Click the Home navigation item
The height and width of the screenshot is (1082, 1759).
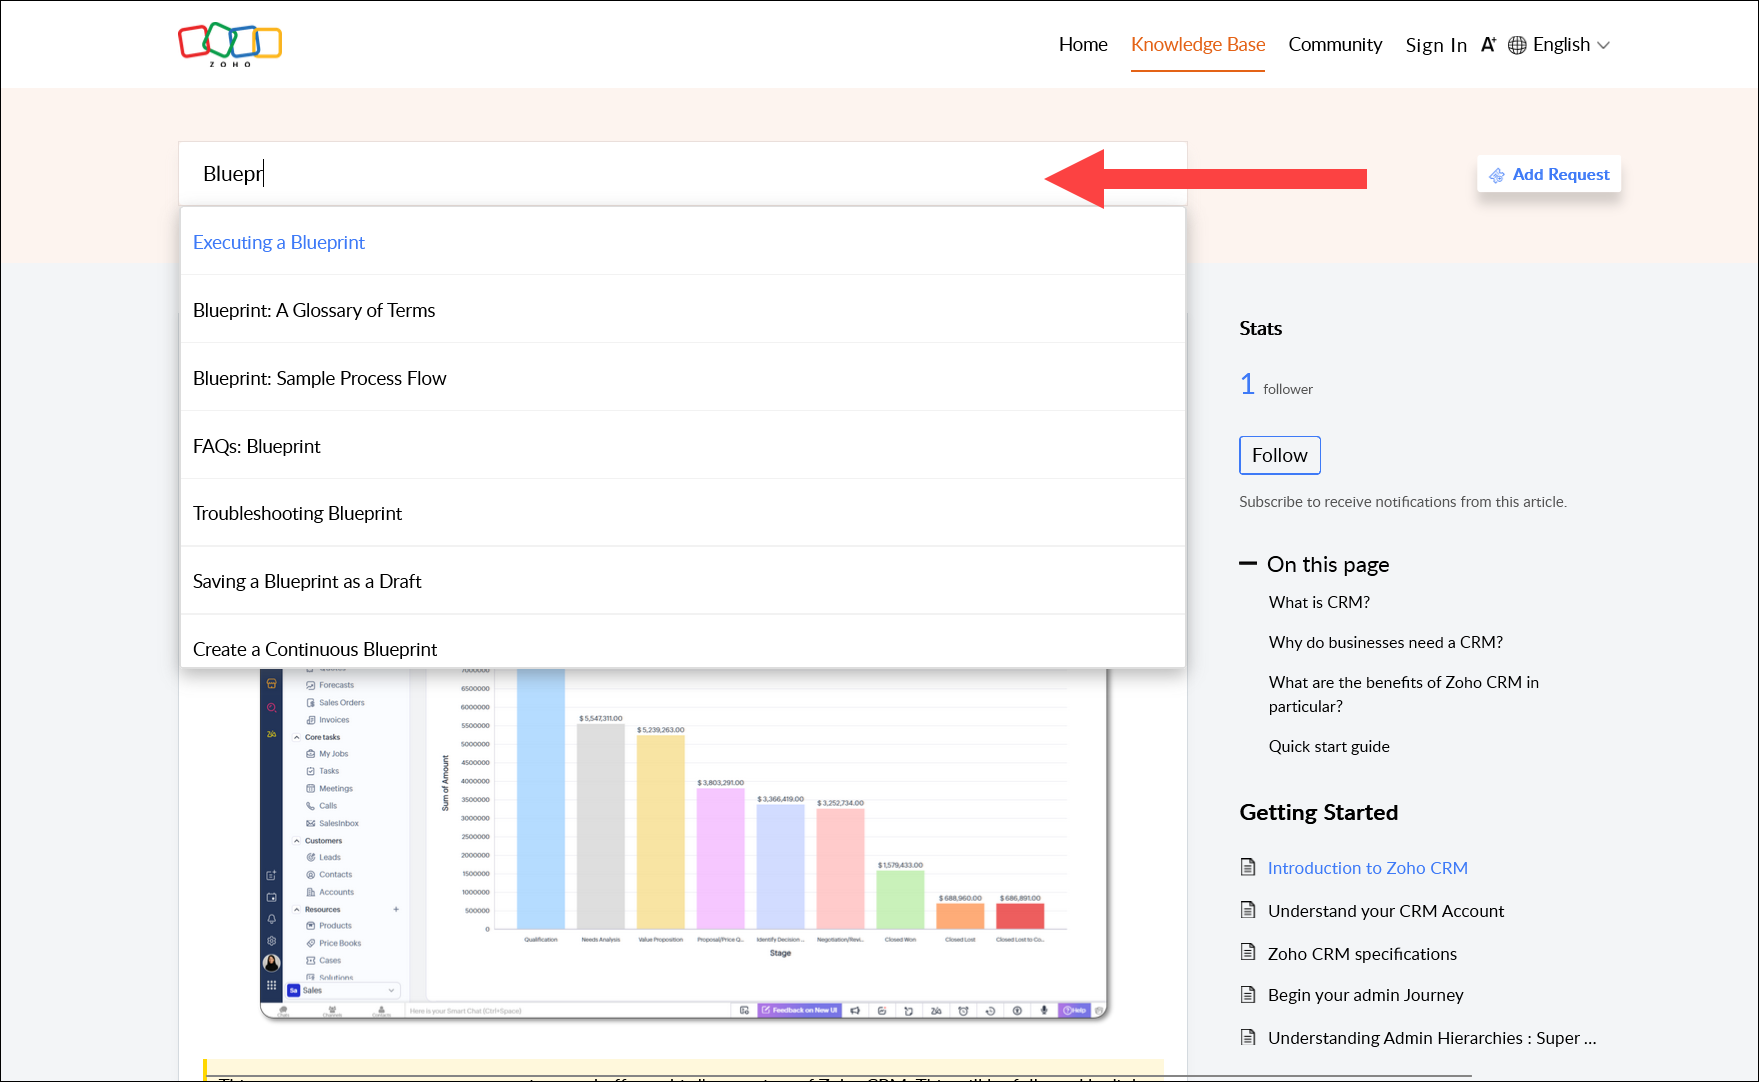point(1082,45)
